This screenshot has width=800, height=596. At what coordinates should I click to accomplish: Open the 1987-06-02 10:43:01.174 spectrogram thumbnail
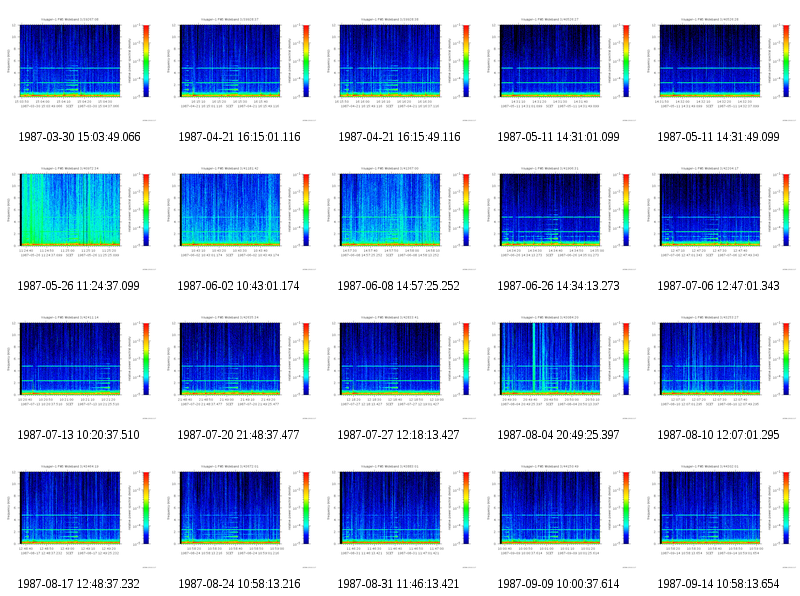(239, 218)
